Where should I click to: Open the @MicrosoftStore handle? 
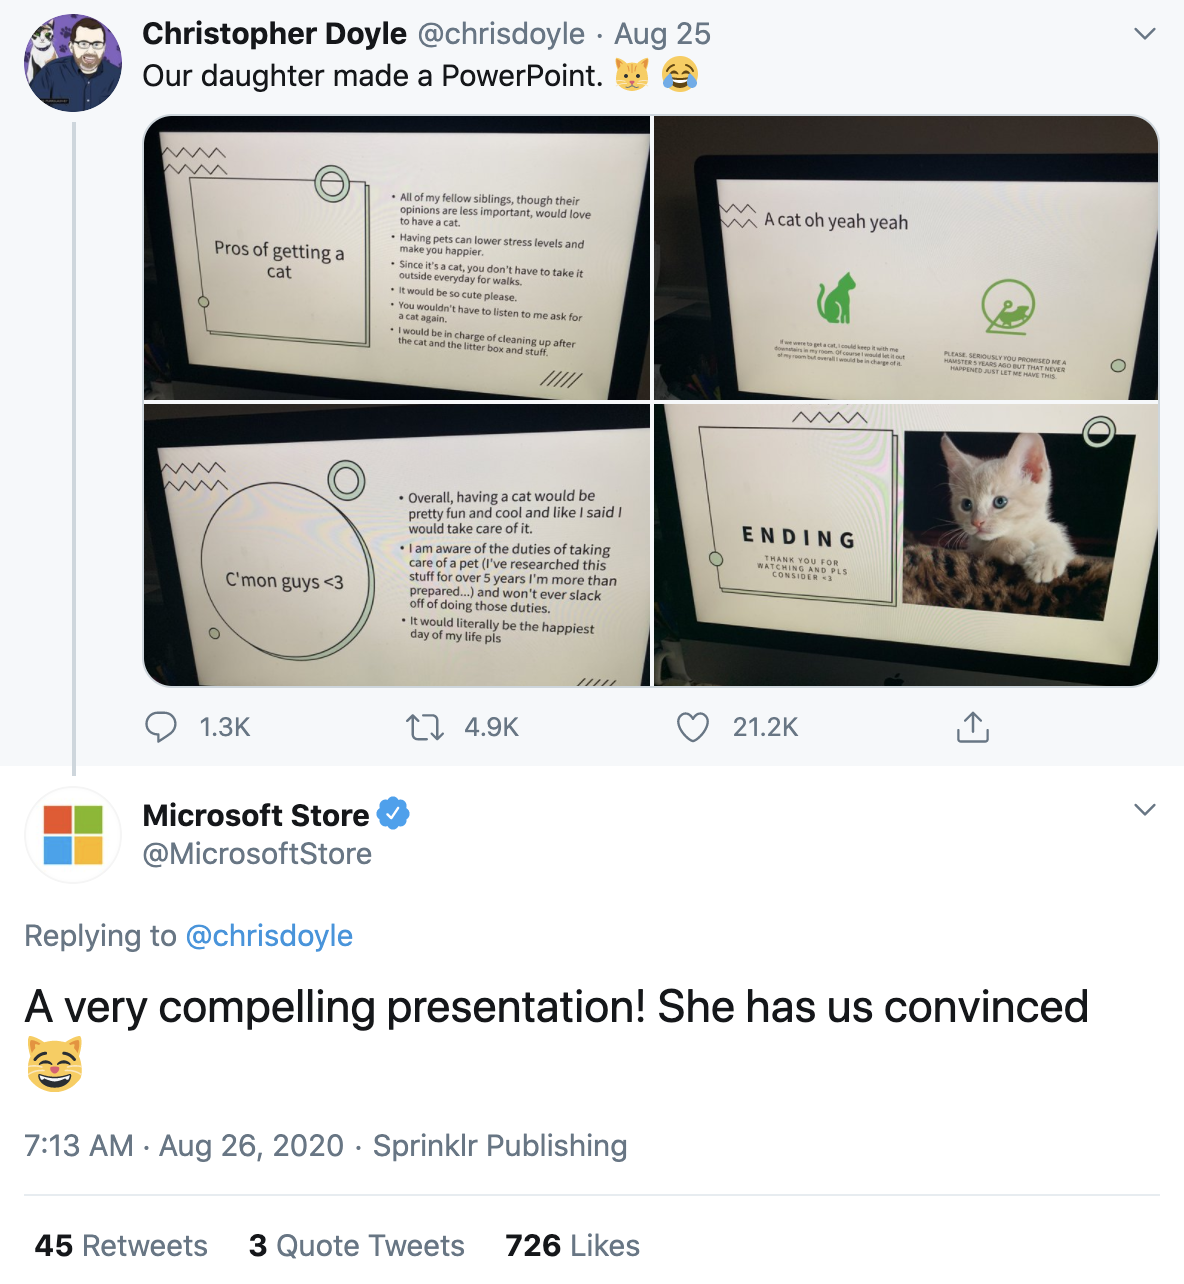pos(257,854)
